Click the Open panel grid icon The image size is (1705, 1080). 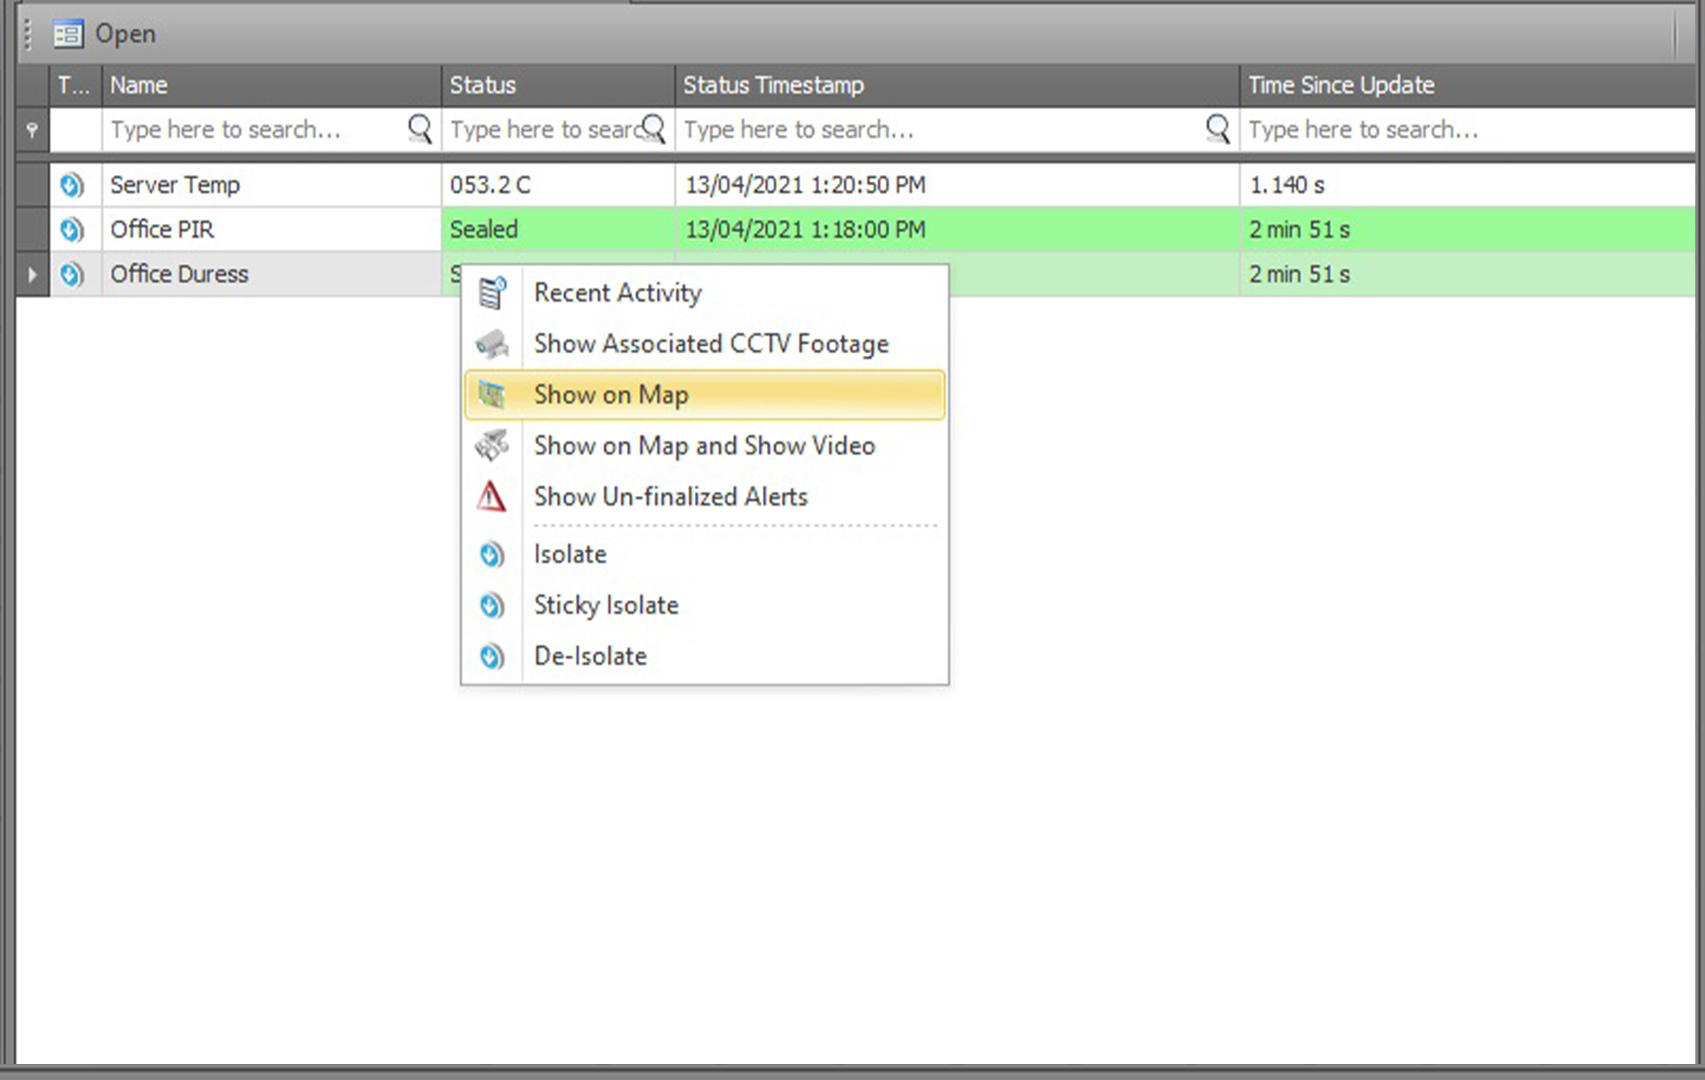tap(68, 34)
